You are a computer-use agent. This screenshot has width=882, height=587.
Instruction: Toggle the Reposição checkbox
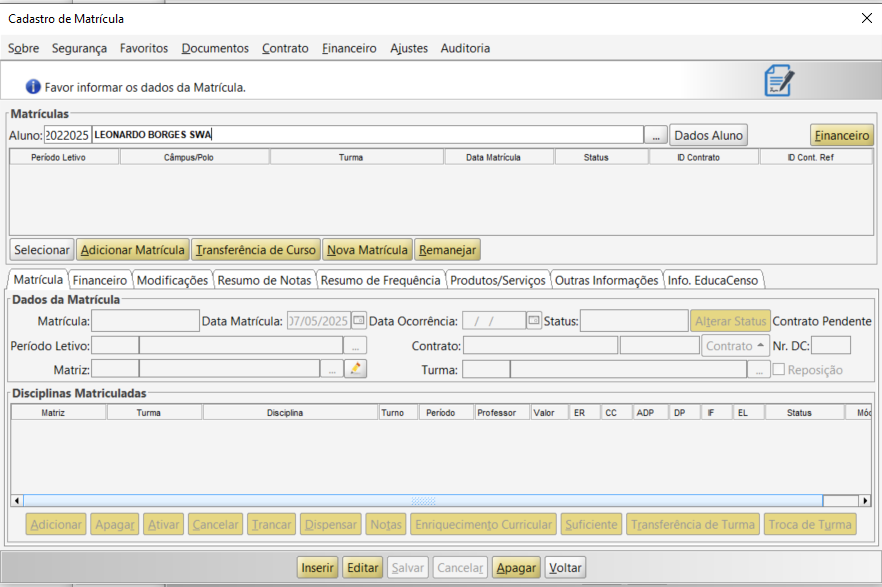point(779,369)
